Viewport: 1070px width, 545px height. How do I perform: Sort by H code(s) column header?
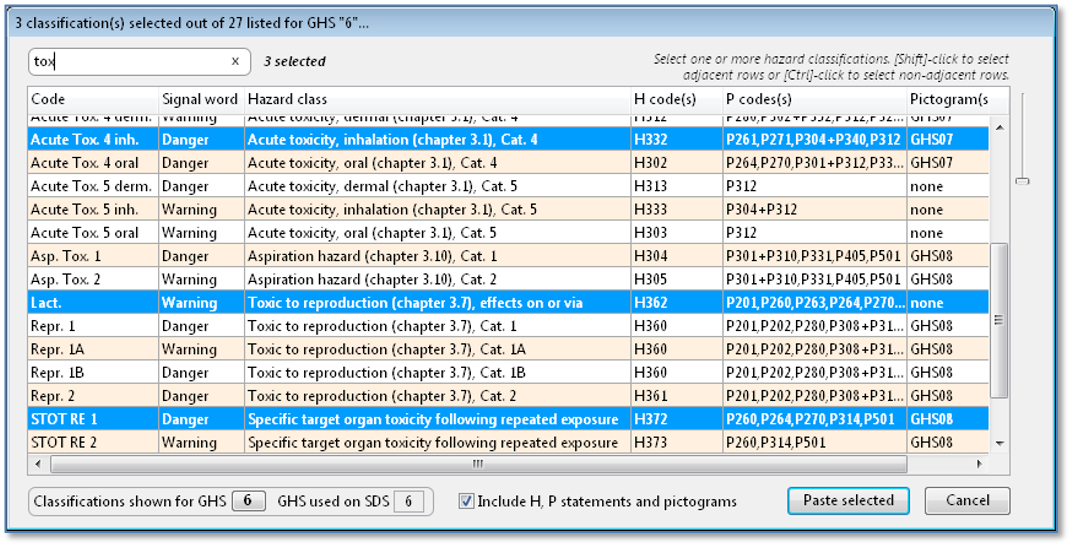click(676, 100)
